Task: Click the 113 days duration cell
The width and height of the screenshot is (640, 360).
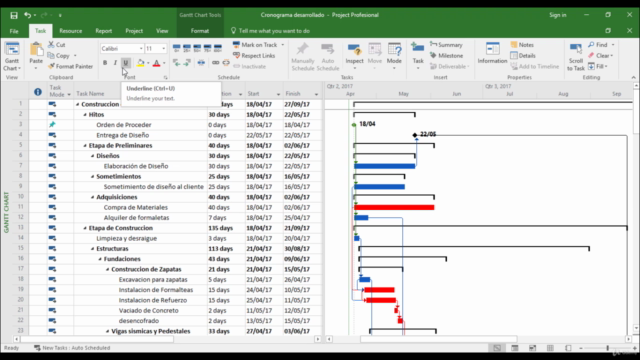Action: [226, 249]
